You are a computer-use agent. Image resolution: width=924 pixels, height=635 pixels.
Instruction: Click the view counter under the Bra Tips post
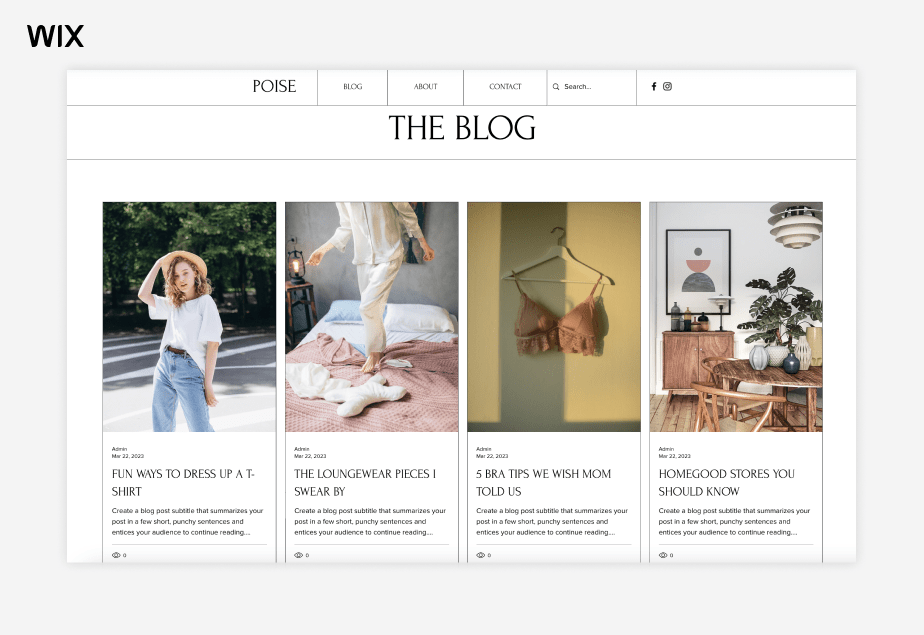click(x=479, y=554)
